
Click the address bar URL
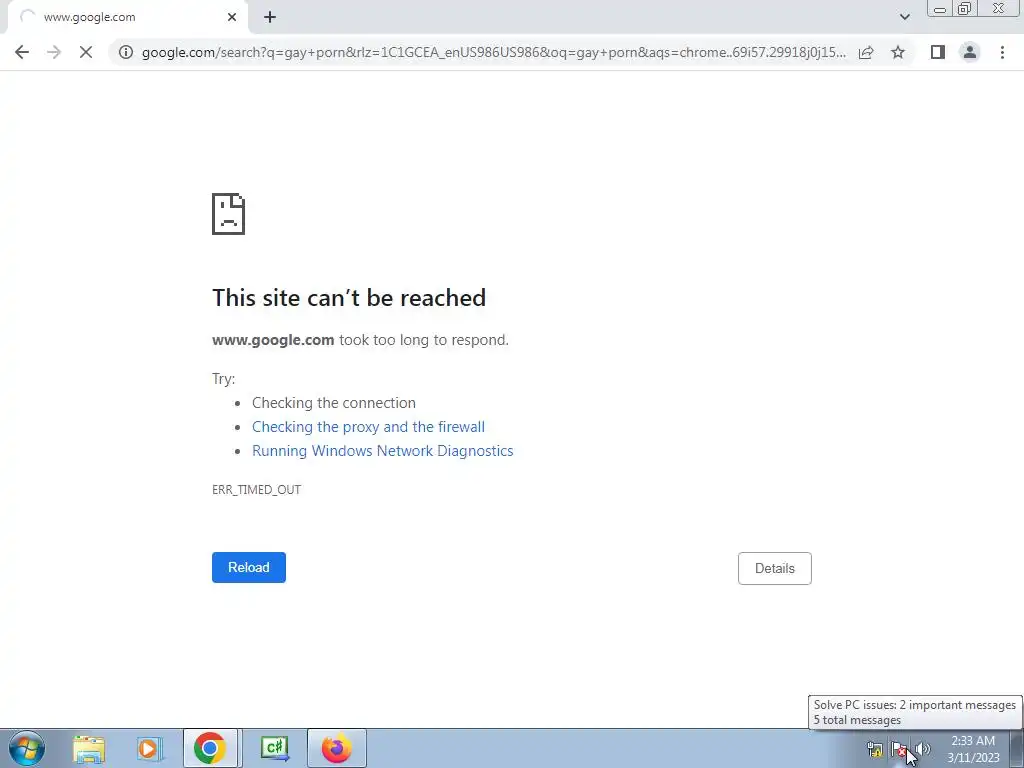(494, 52)
